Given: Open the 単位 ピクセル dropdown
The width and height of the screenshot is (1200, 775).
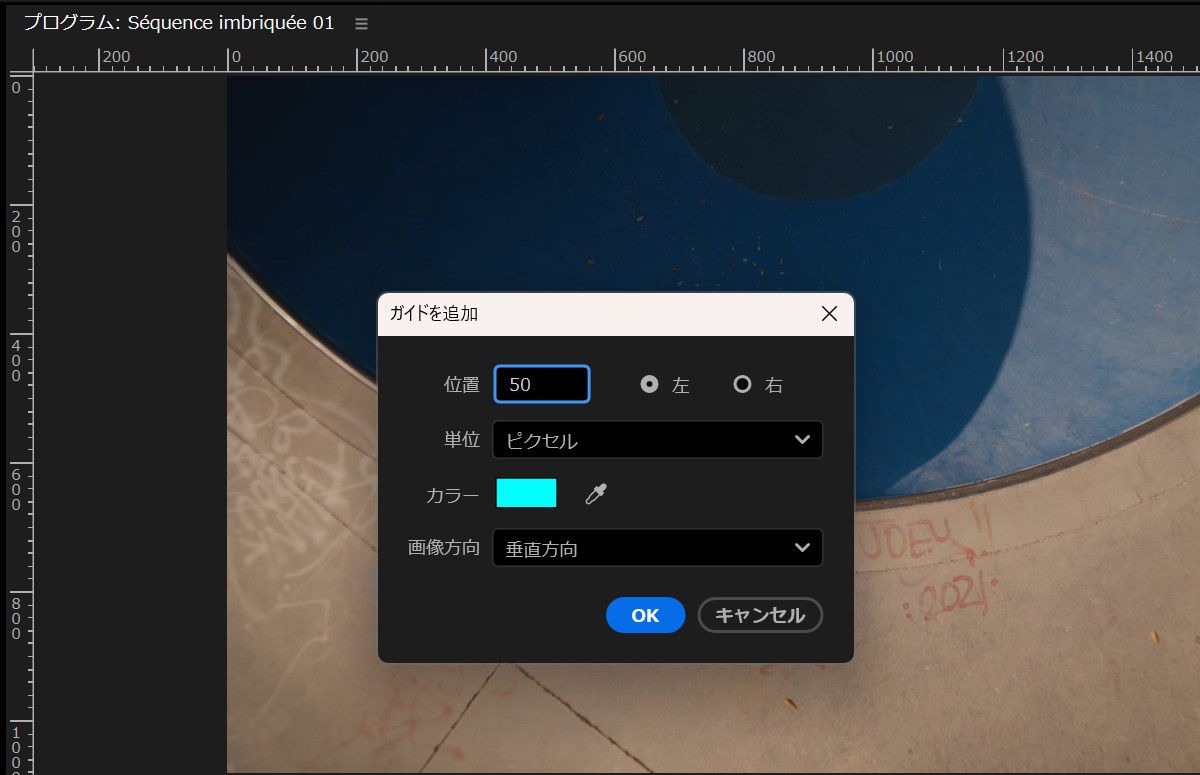Looking at the screenshot, I should (658, 440).
